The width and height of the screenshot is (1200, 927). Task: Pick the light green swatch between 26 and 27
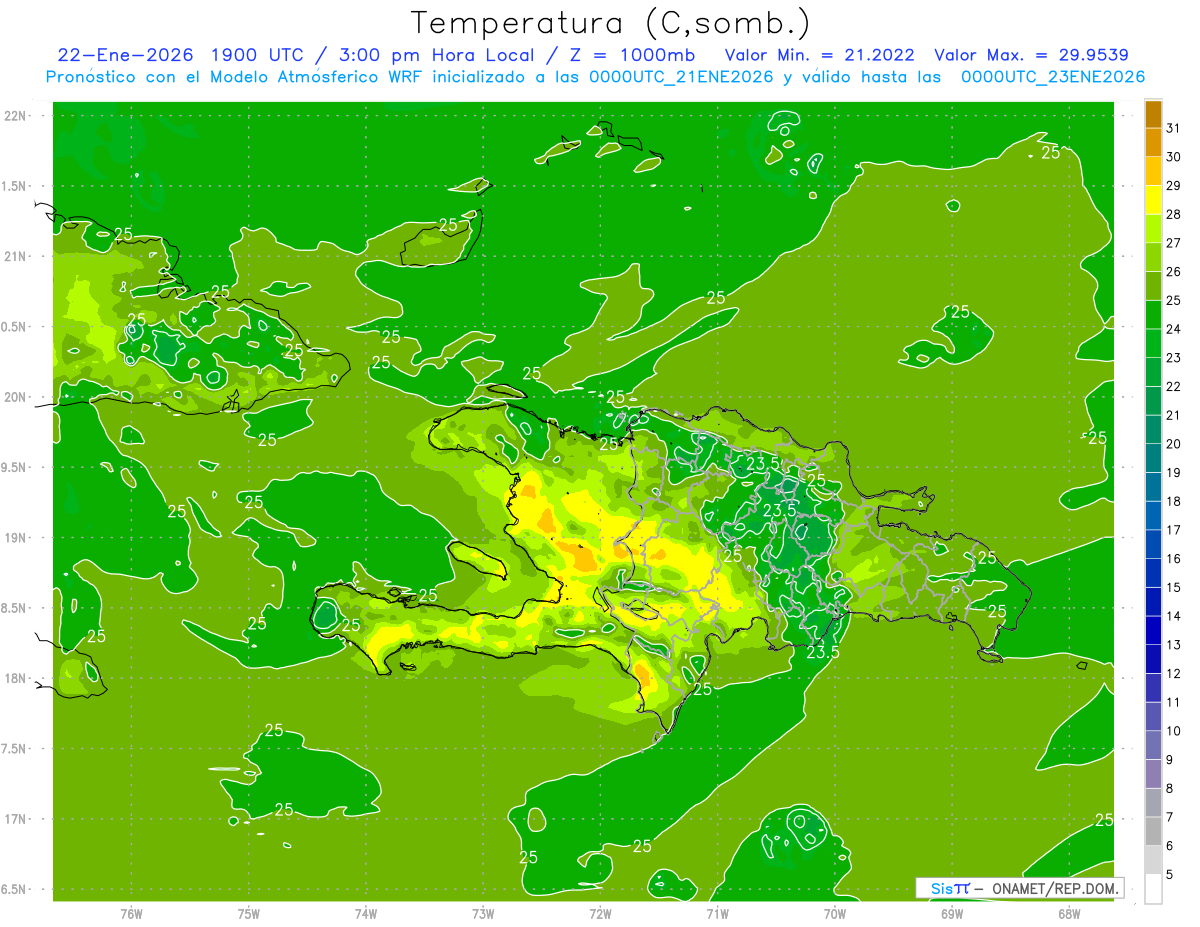[1153, 258]
